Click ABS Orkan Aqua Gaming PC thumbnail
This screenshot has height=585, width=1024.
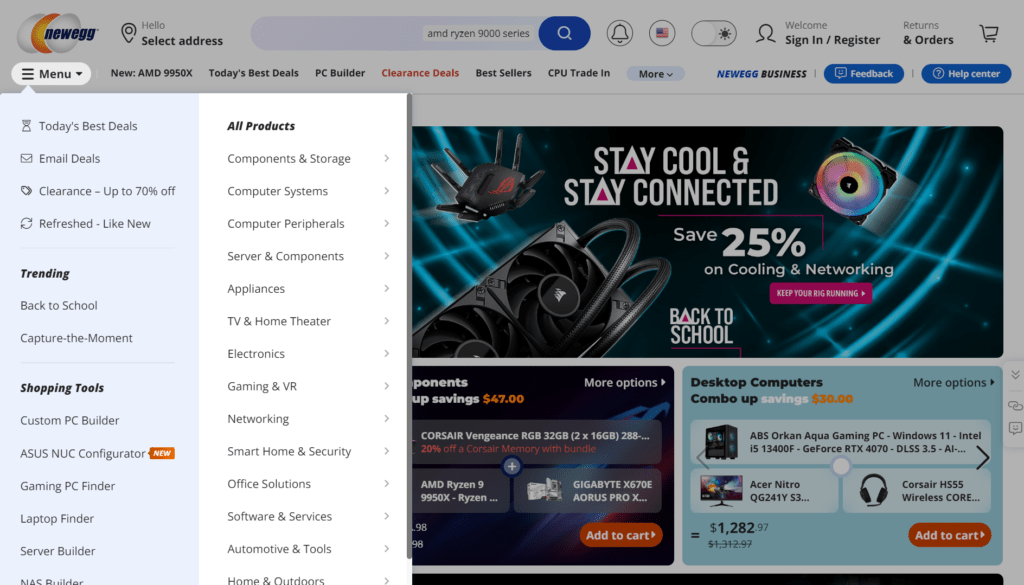[721, 442]
